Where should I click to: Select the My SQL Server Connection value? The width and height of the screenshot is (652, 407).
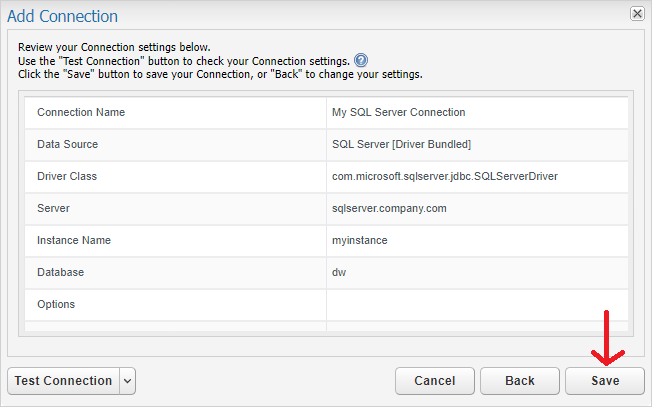tap(398, 112)
